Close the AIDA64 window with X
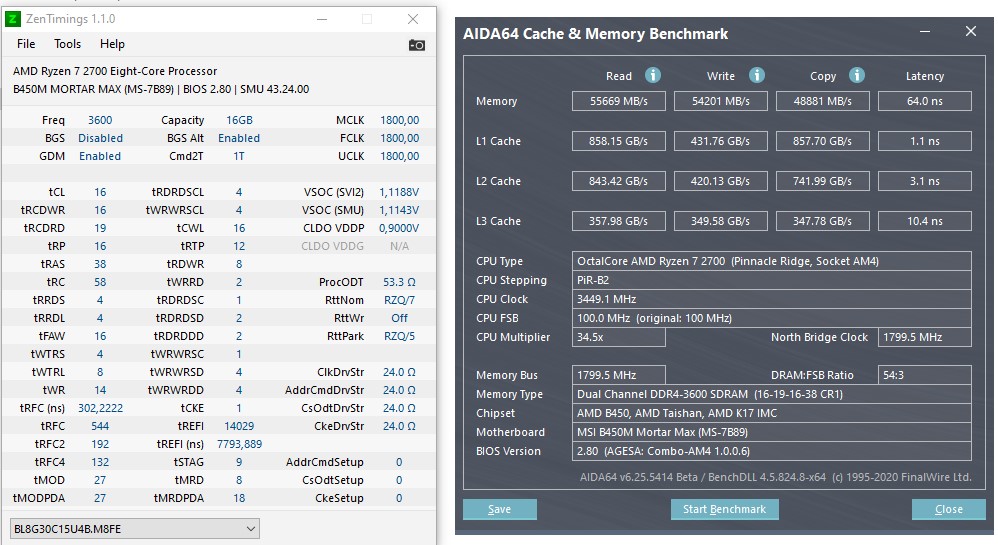 (x=971, y=31)
